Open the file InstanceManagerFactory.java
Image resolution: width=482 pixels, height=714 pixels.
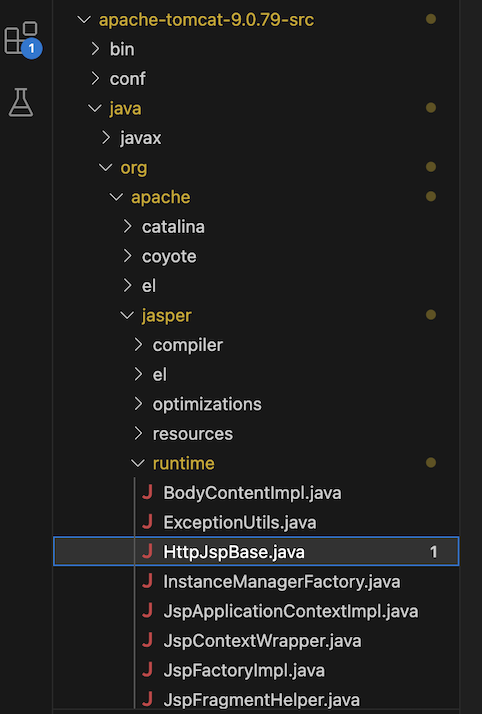click(282, 582)
